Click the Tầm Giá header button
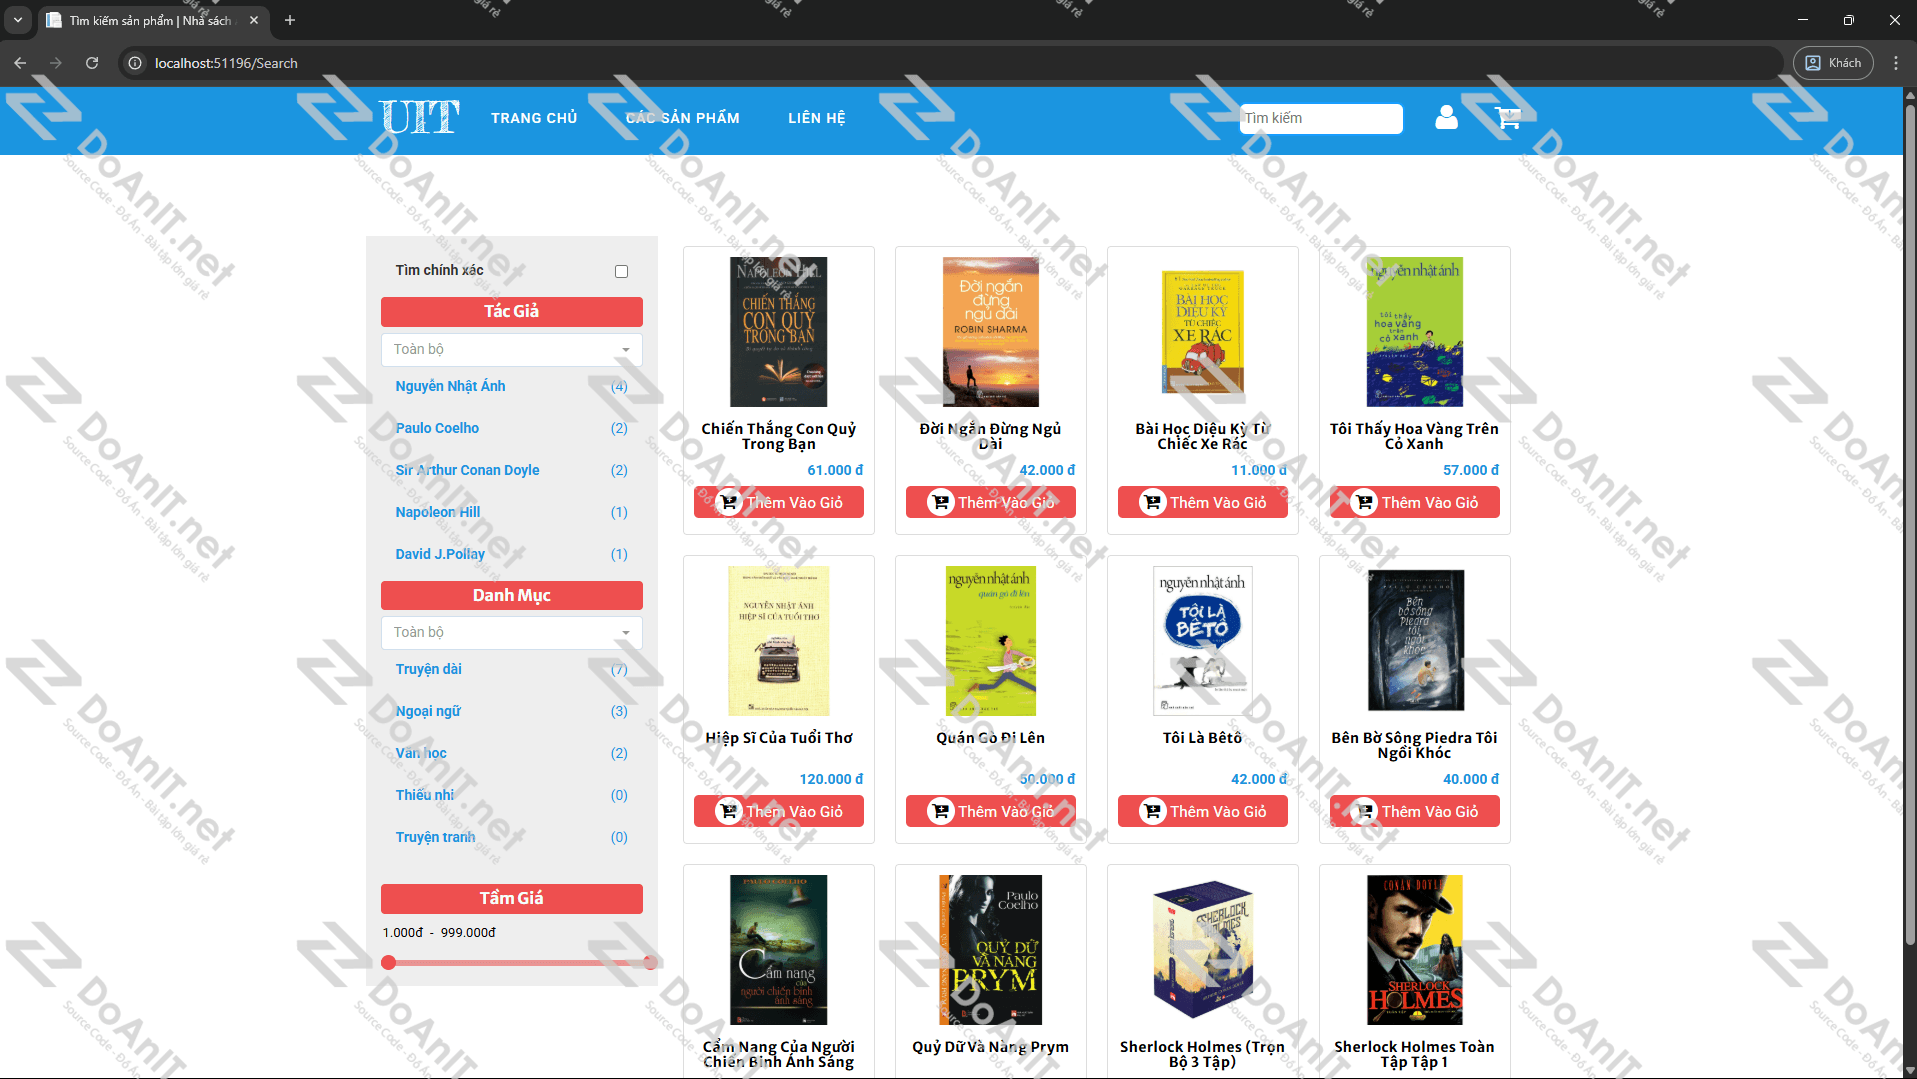The width and height of the screenshot is (1917, 1079). 512,899
